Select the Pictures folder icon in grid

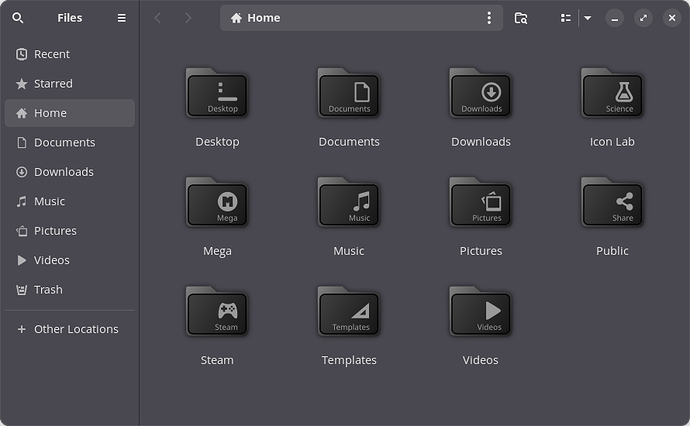click(x=481, y=202)
